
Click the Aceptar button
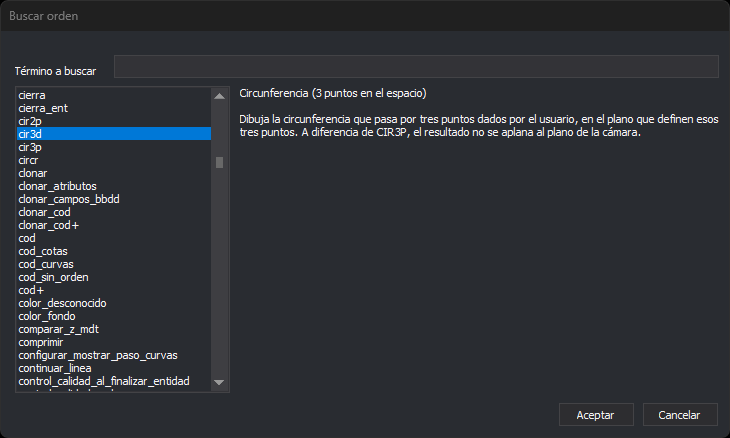click(596, 415)
